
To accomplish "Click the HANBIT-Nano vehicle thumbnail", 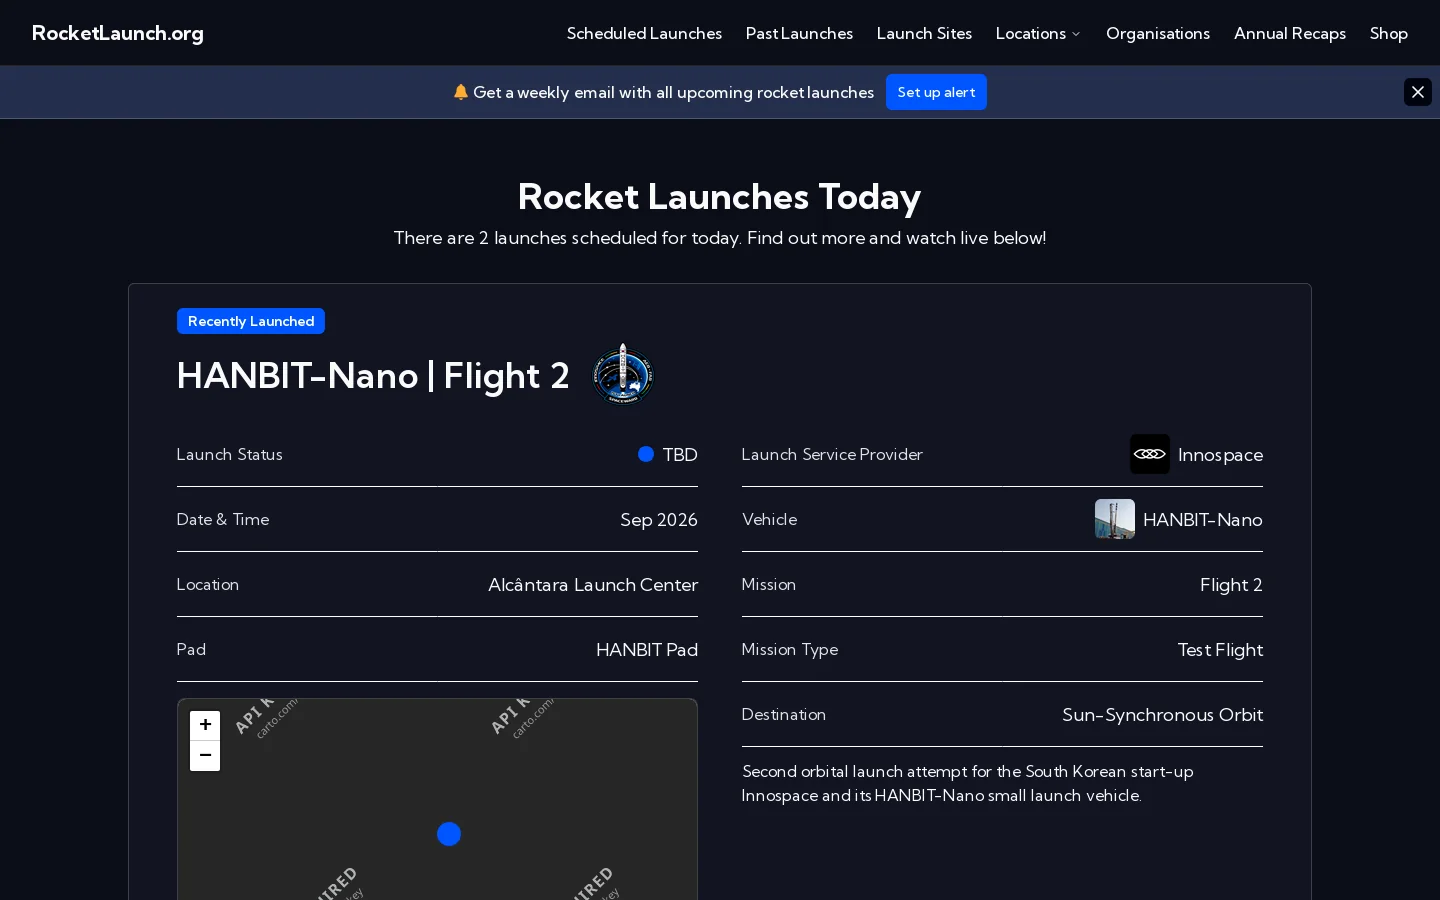I will click(x=1115, y=519).
